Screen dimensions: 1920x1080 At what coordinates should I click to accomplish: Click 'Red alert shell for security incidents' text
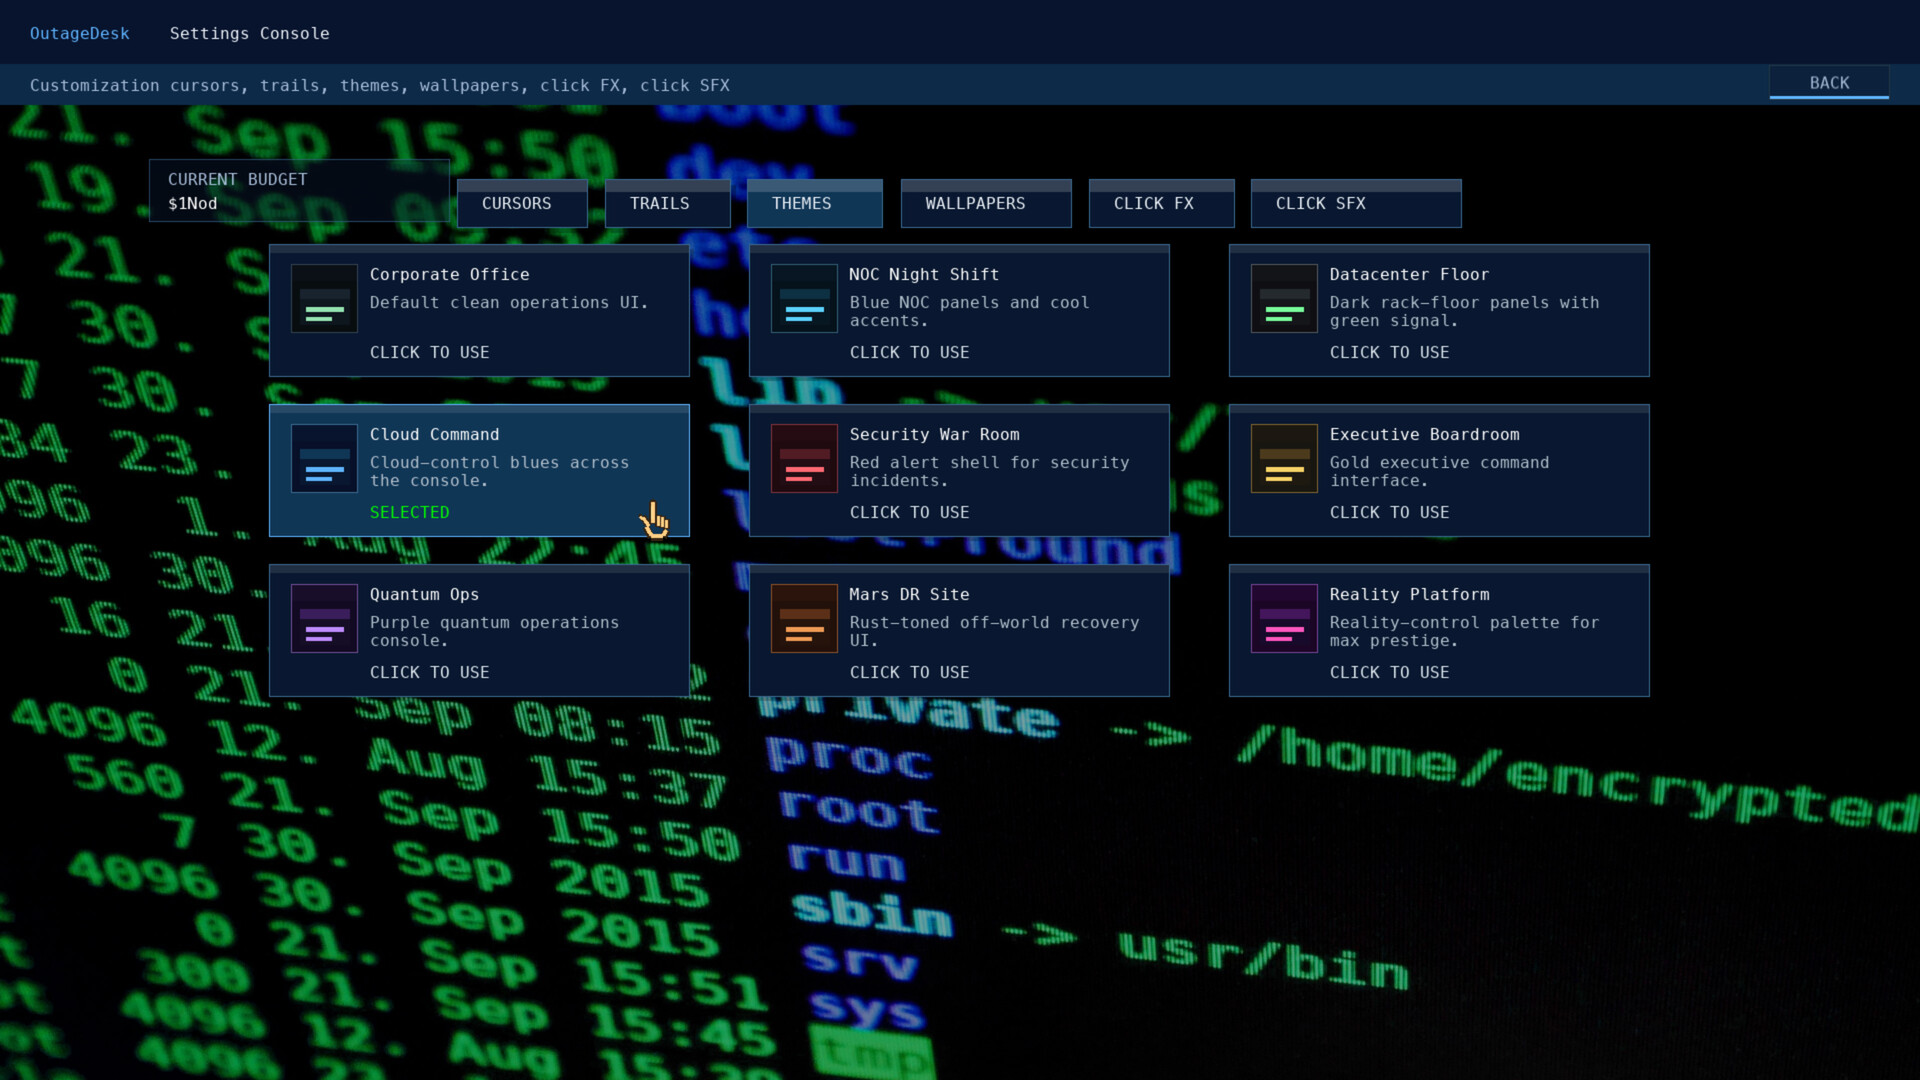click(990, 471)
